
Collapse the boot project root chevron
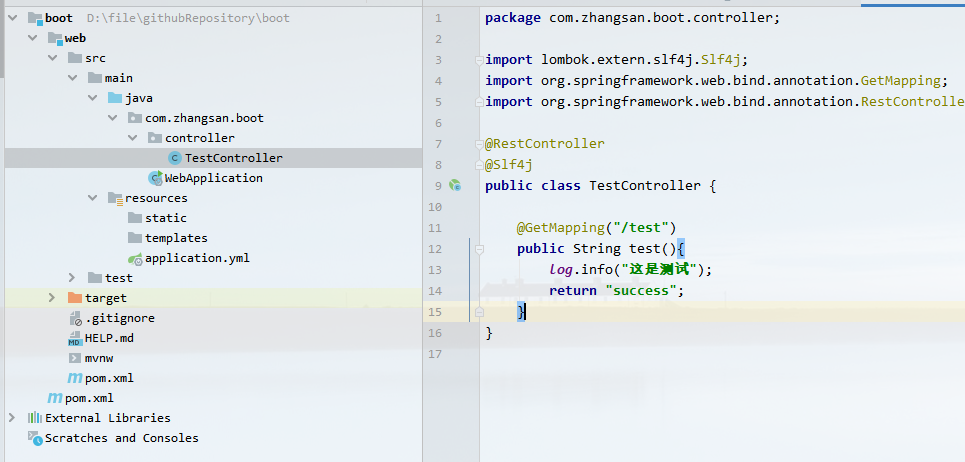[x=12, y=18]
